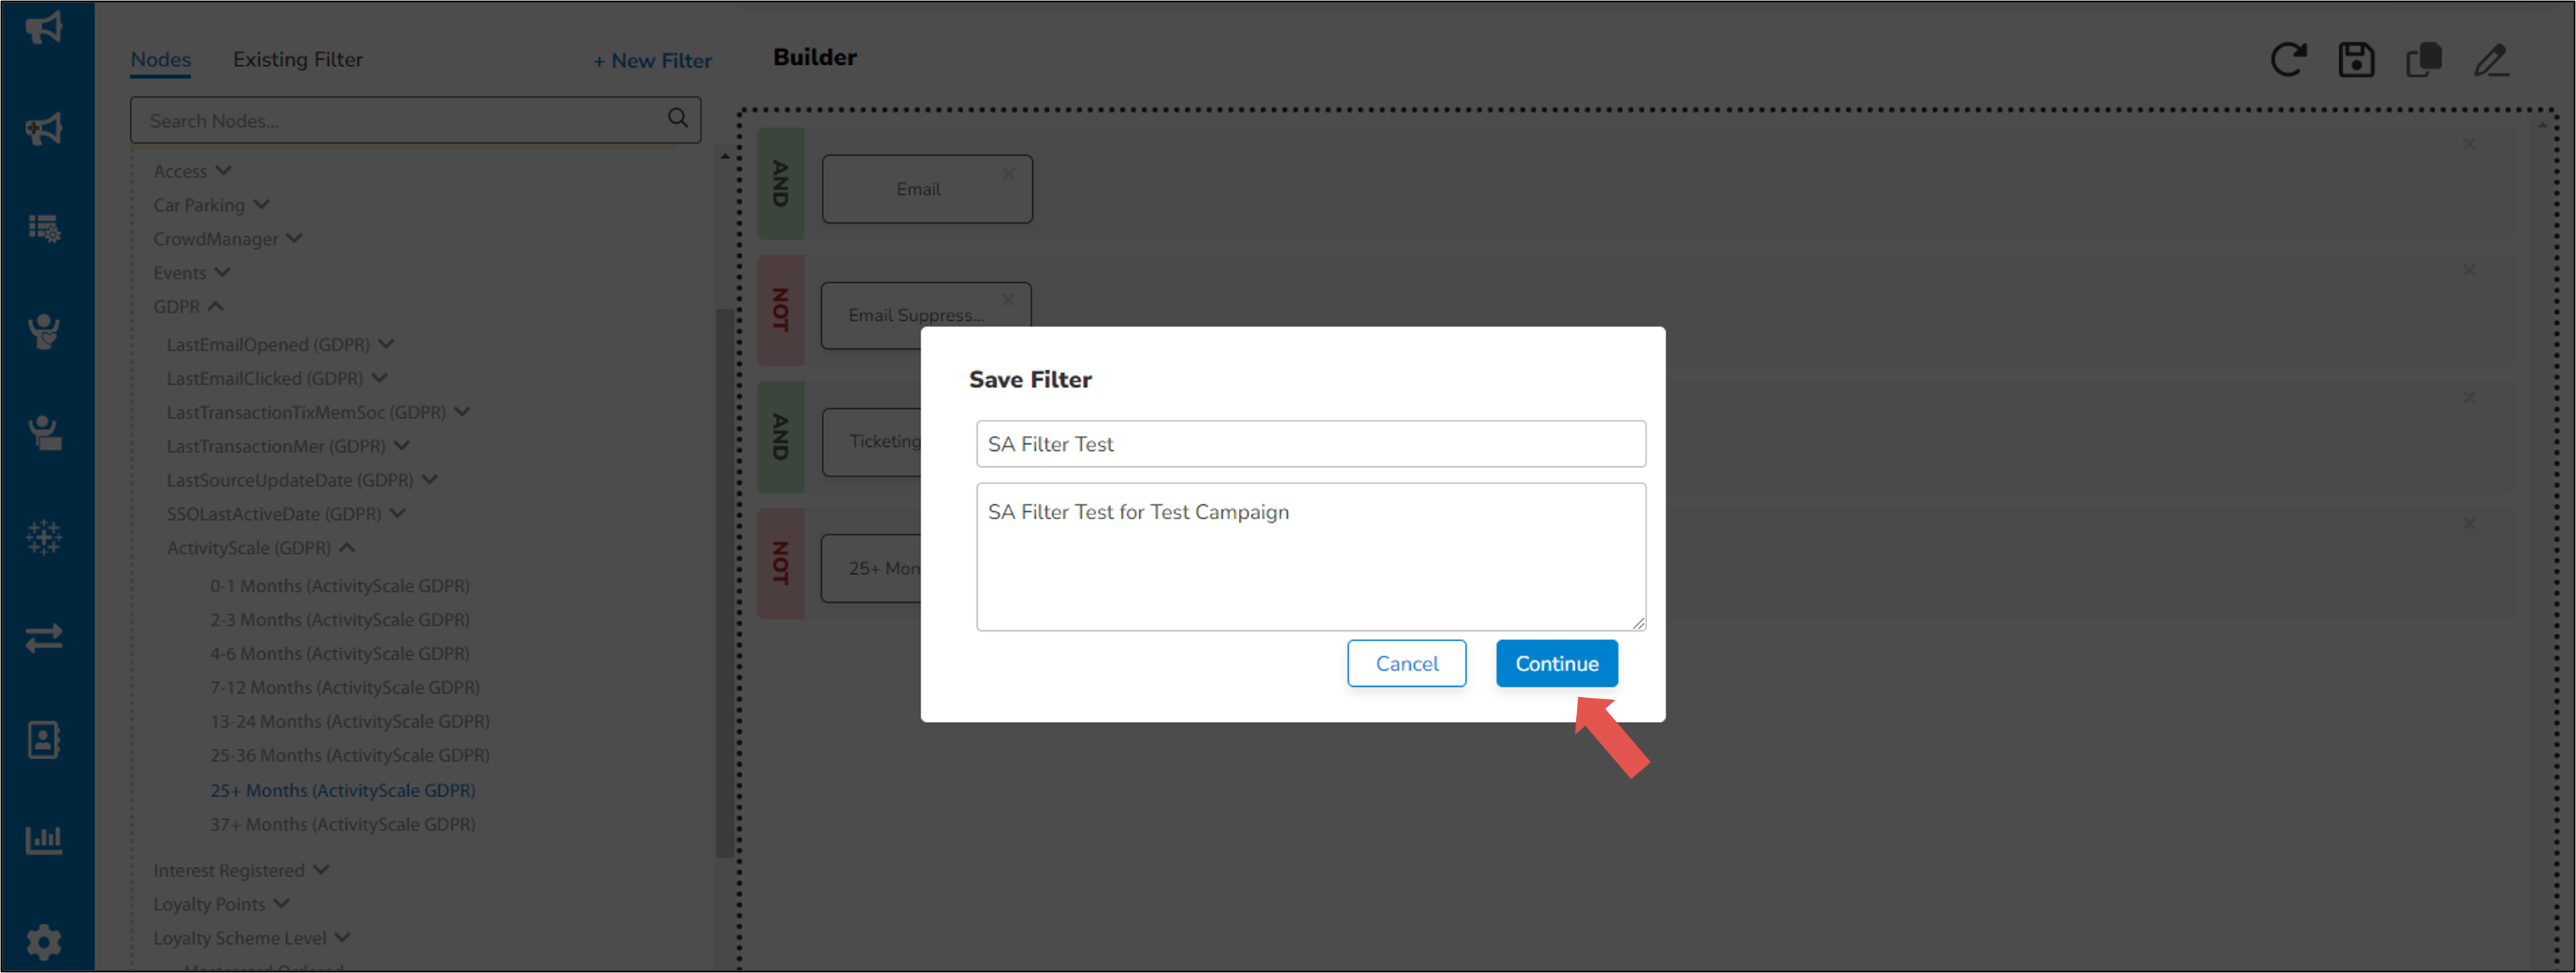Toggle the AND operator on the Email block

[781, 184]
